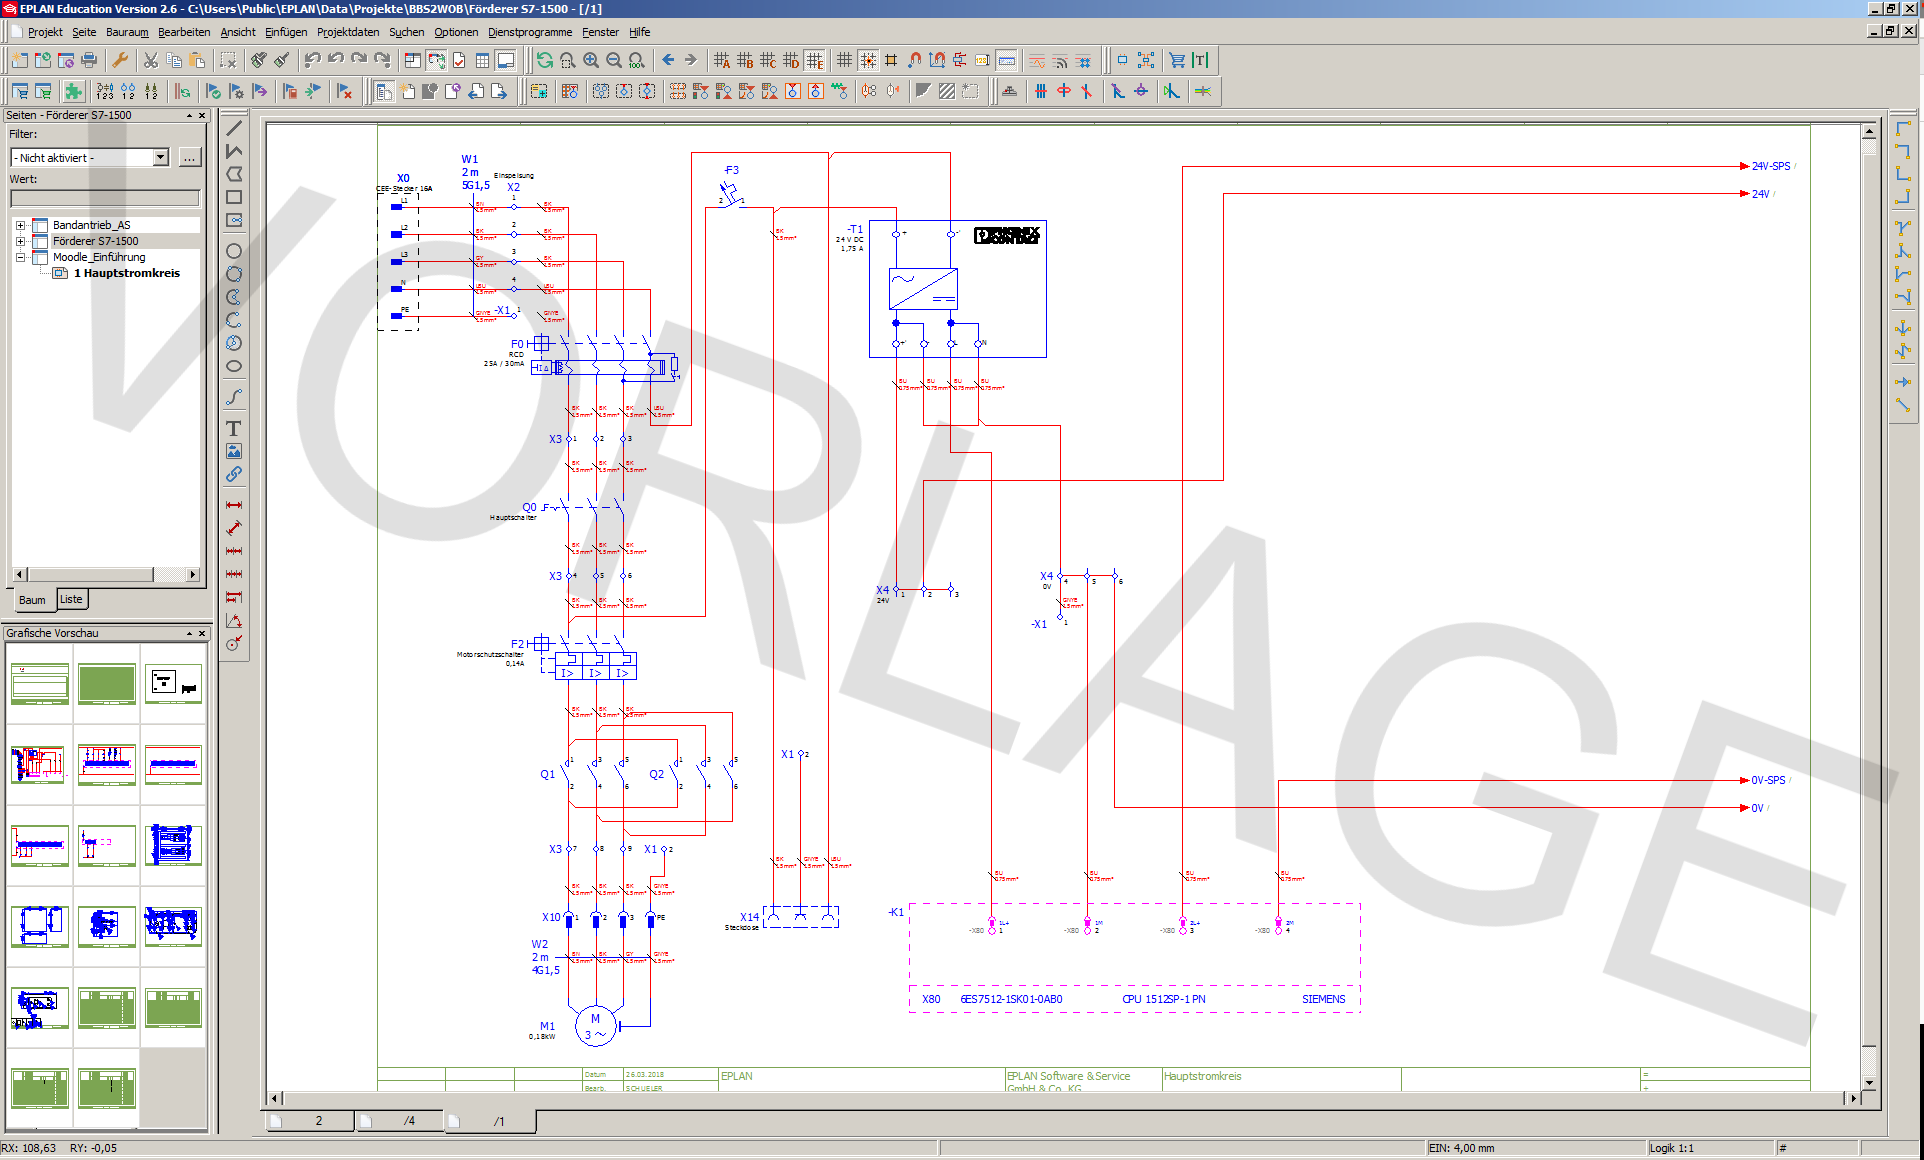Collapse the Grafische Vorschau panel arrow
The width and height of the screenshot is (1924, 1160).
[x=189, y=634]
